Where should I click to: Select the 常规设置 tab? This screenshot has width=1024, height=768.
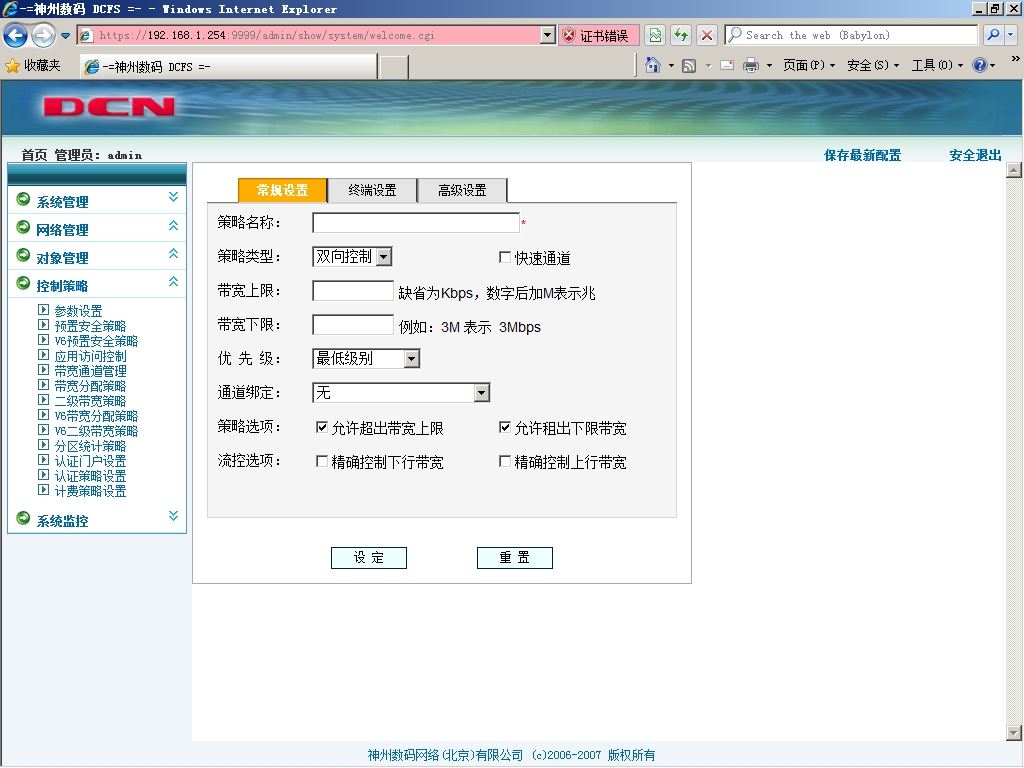[x=282, y=190]
